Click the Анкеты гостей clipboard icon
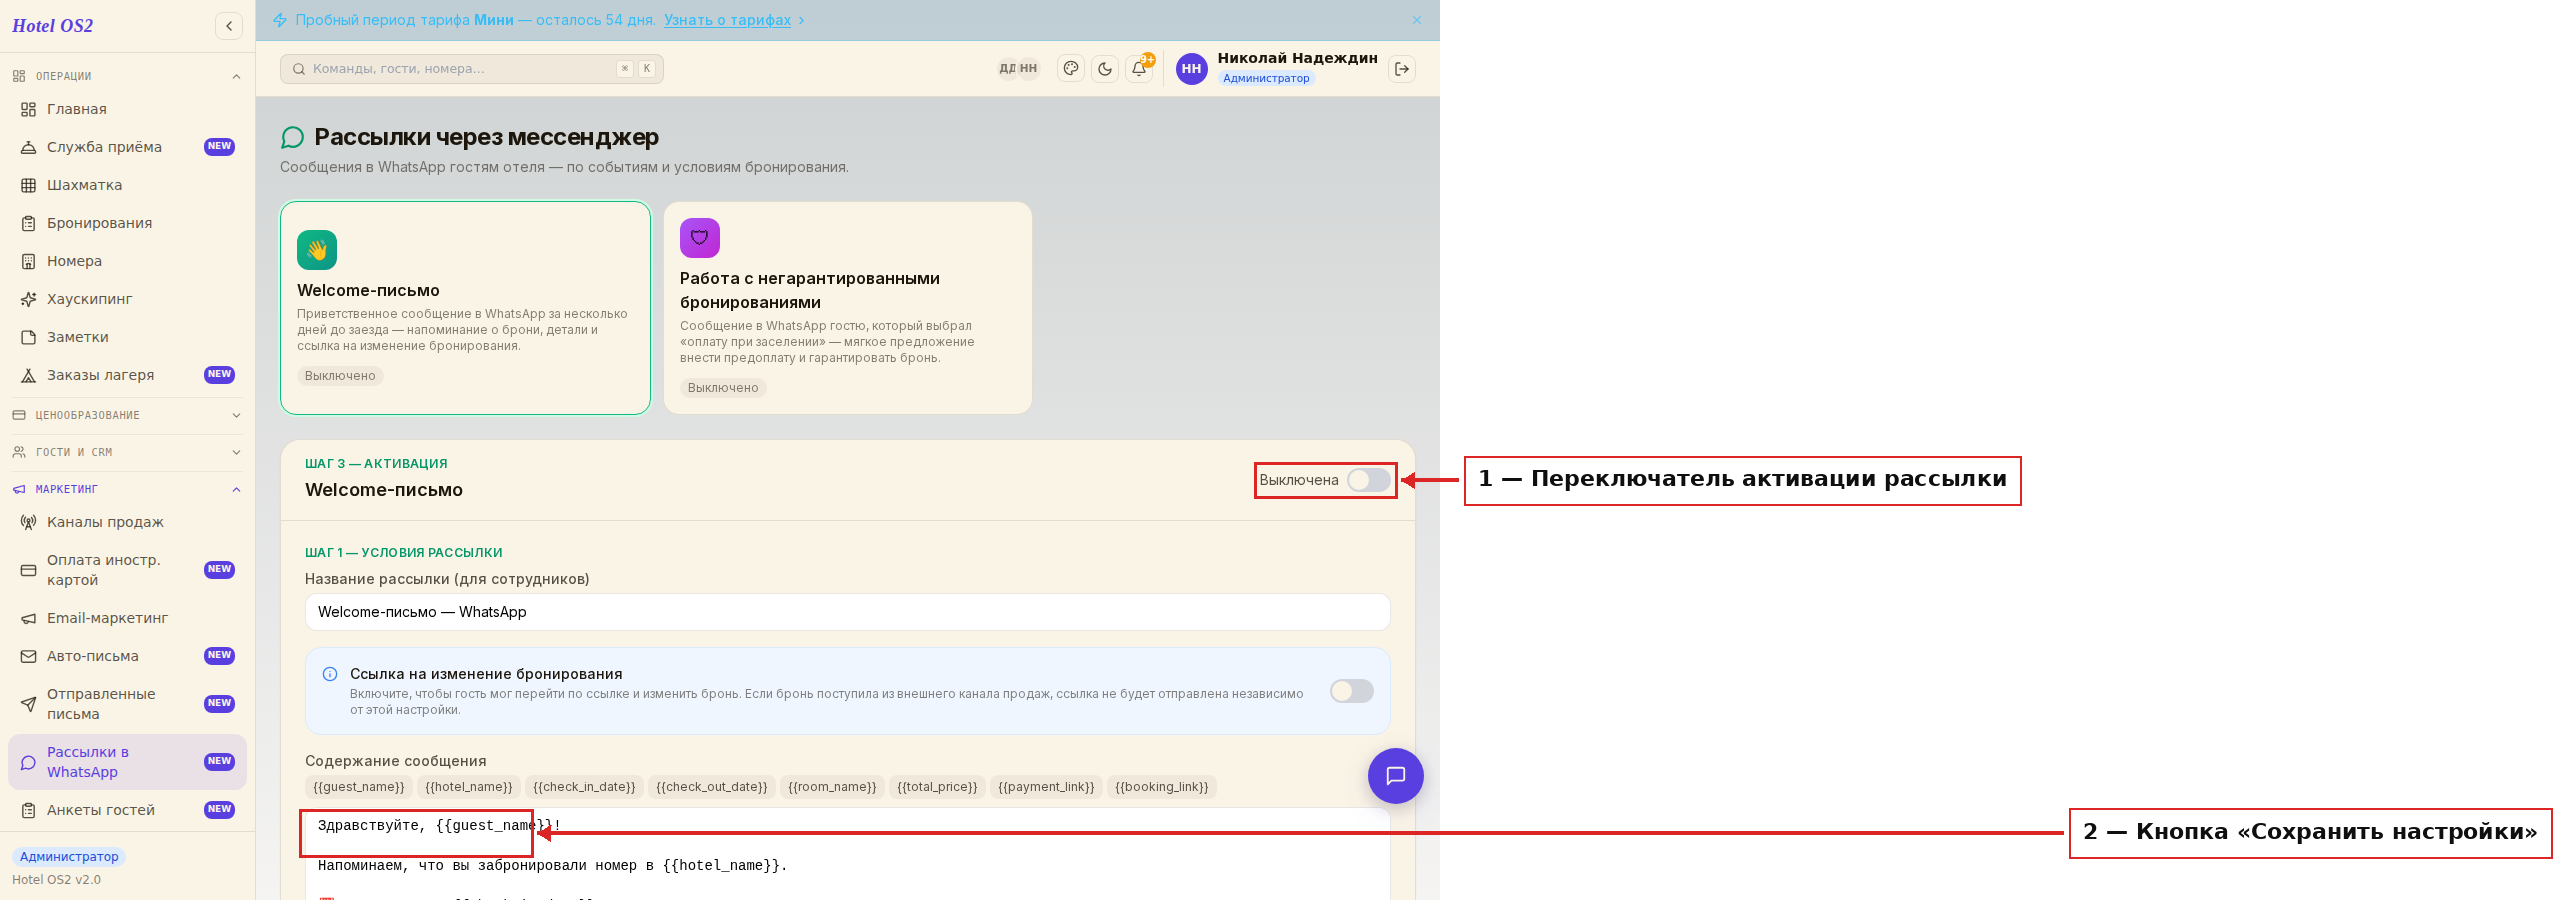 [28, 810]
